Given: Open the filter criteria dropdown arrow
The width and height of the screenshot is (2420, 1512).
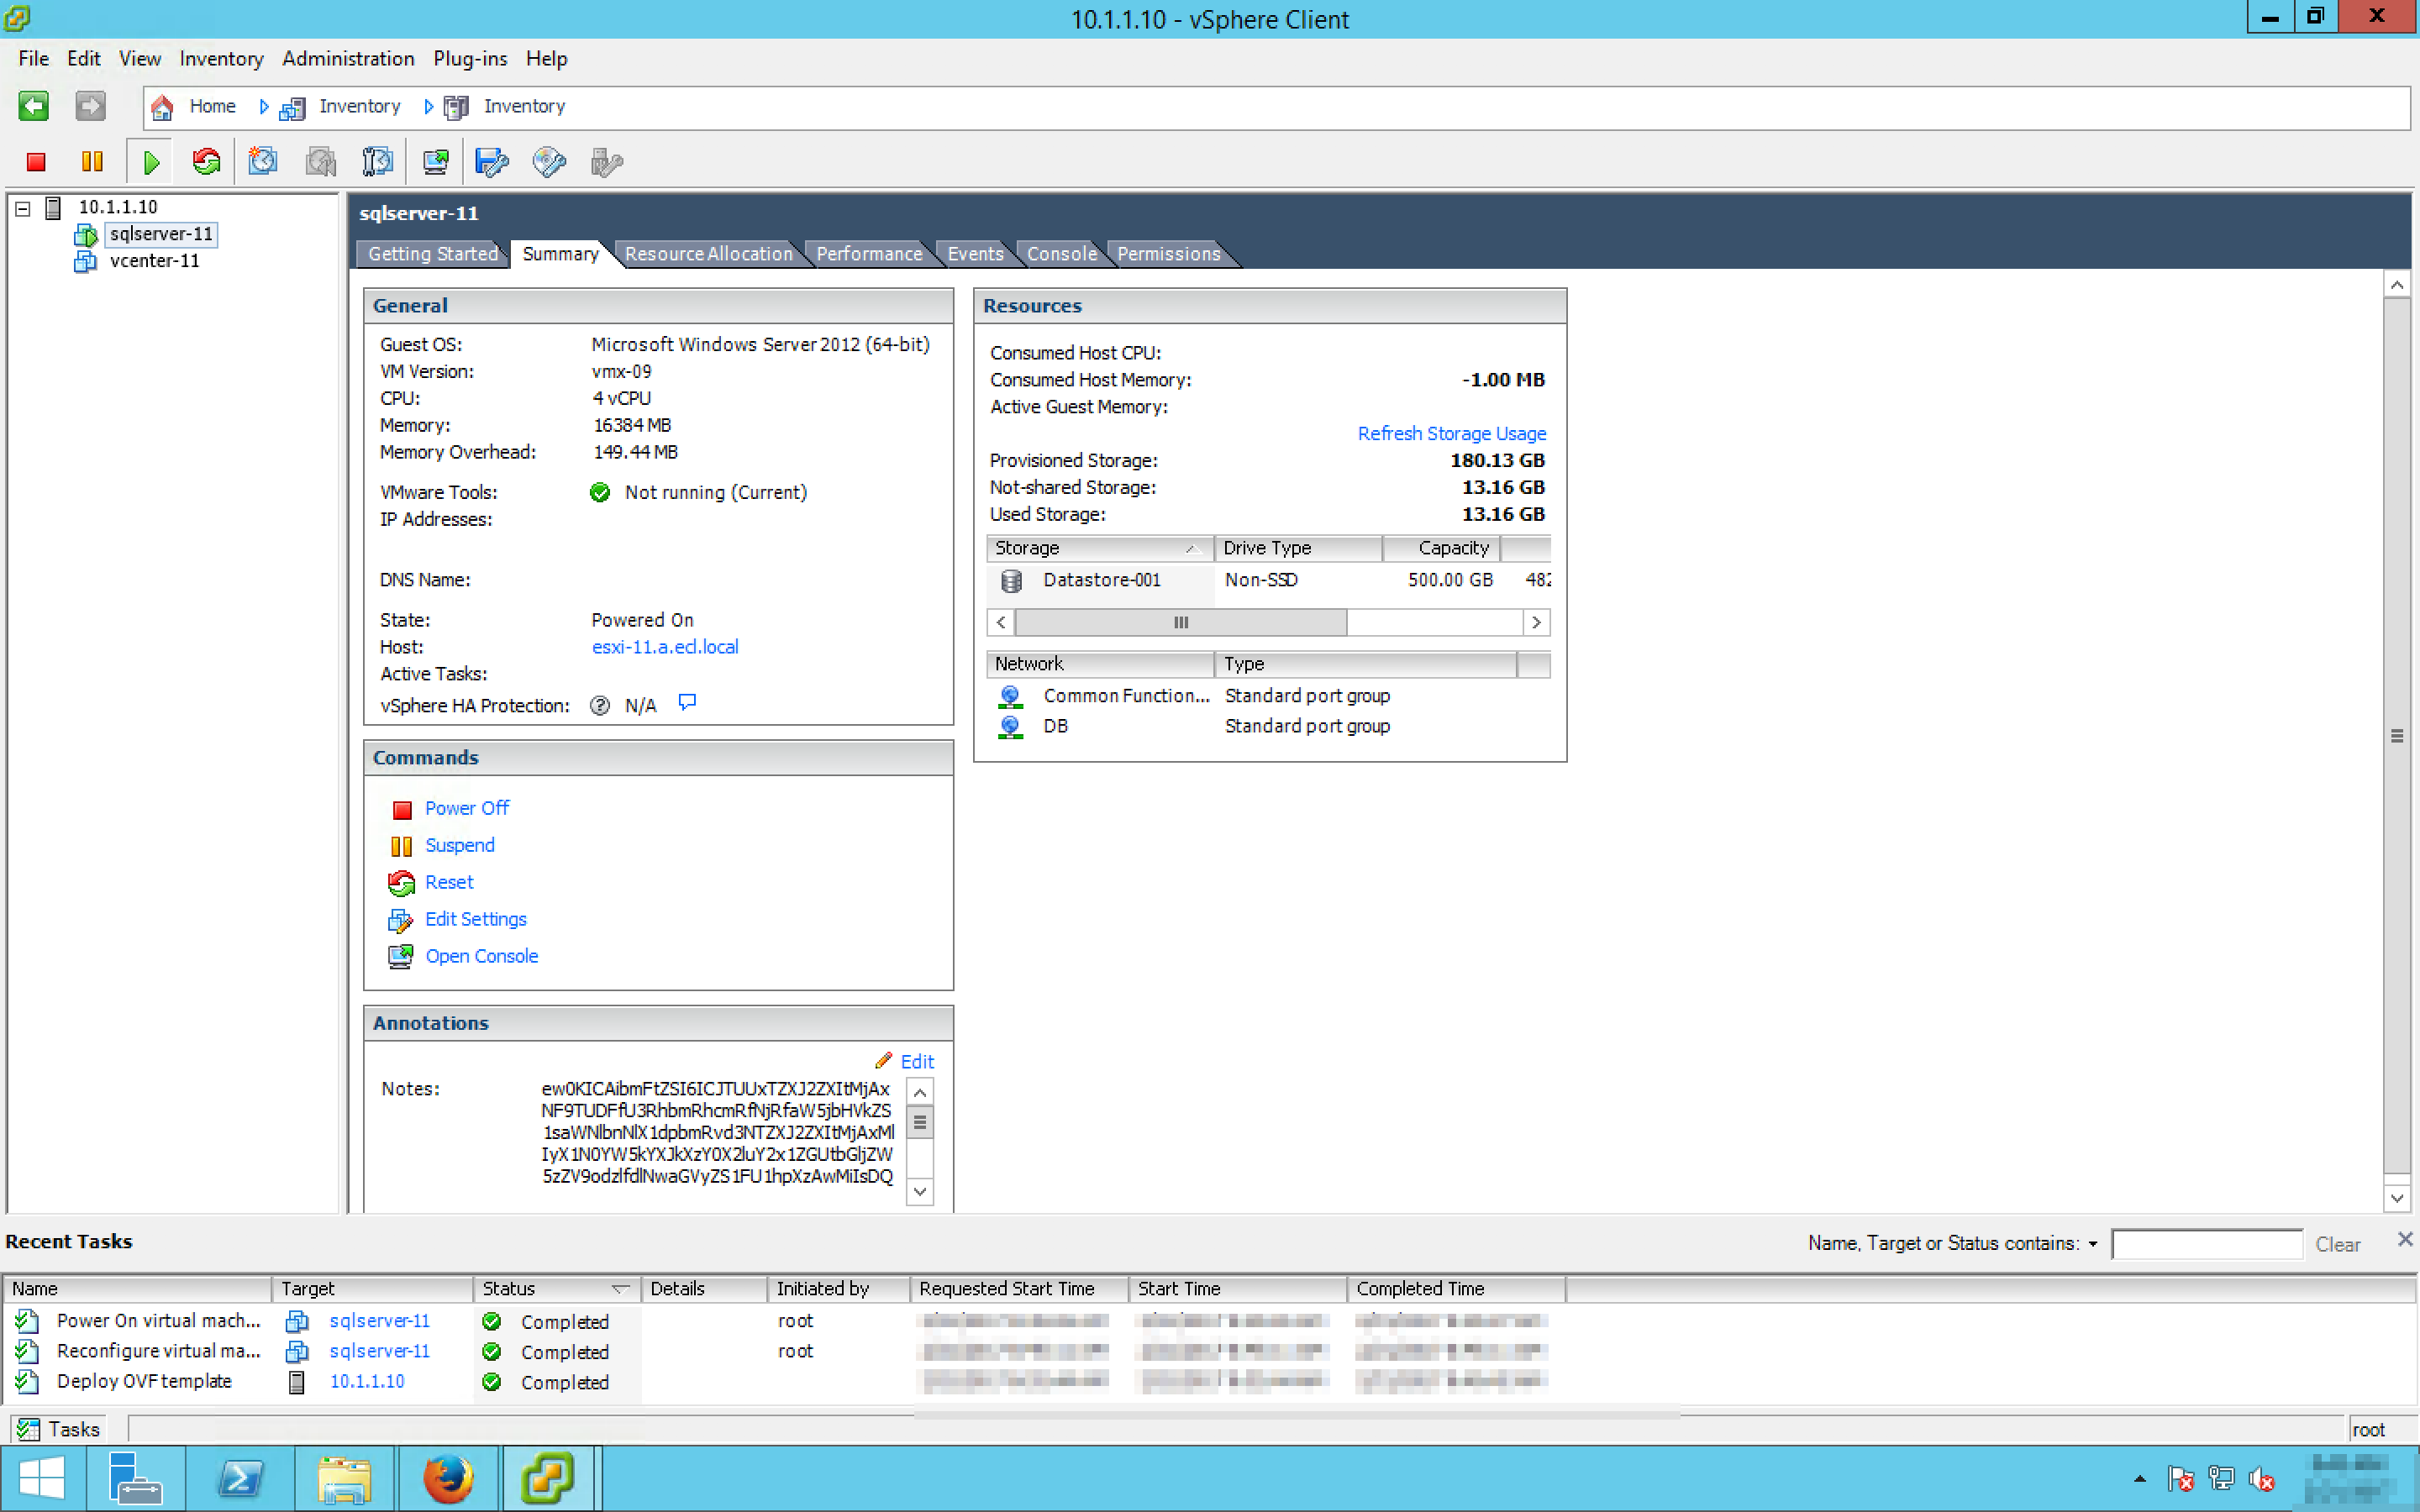Looking at the screenshot, I should pyautogui.click(x=2093, y=1244).
